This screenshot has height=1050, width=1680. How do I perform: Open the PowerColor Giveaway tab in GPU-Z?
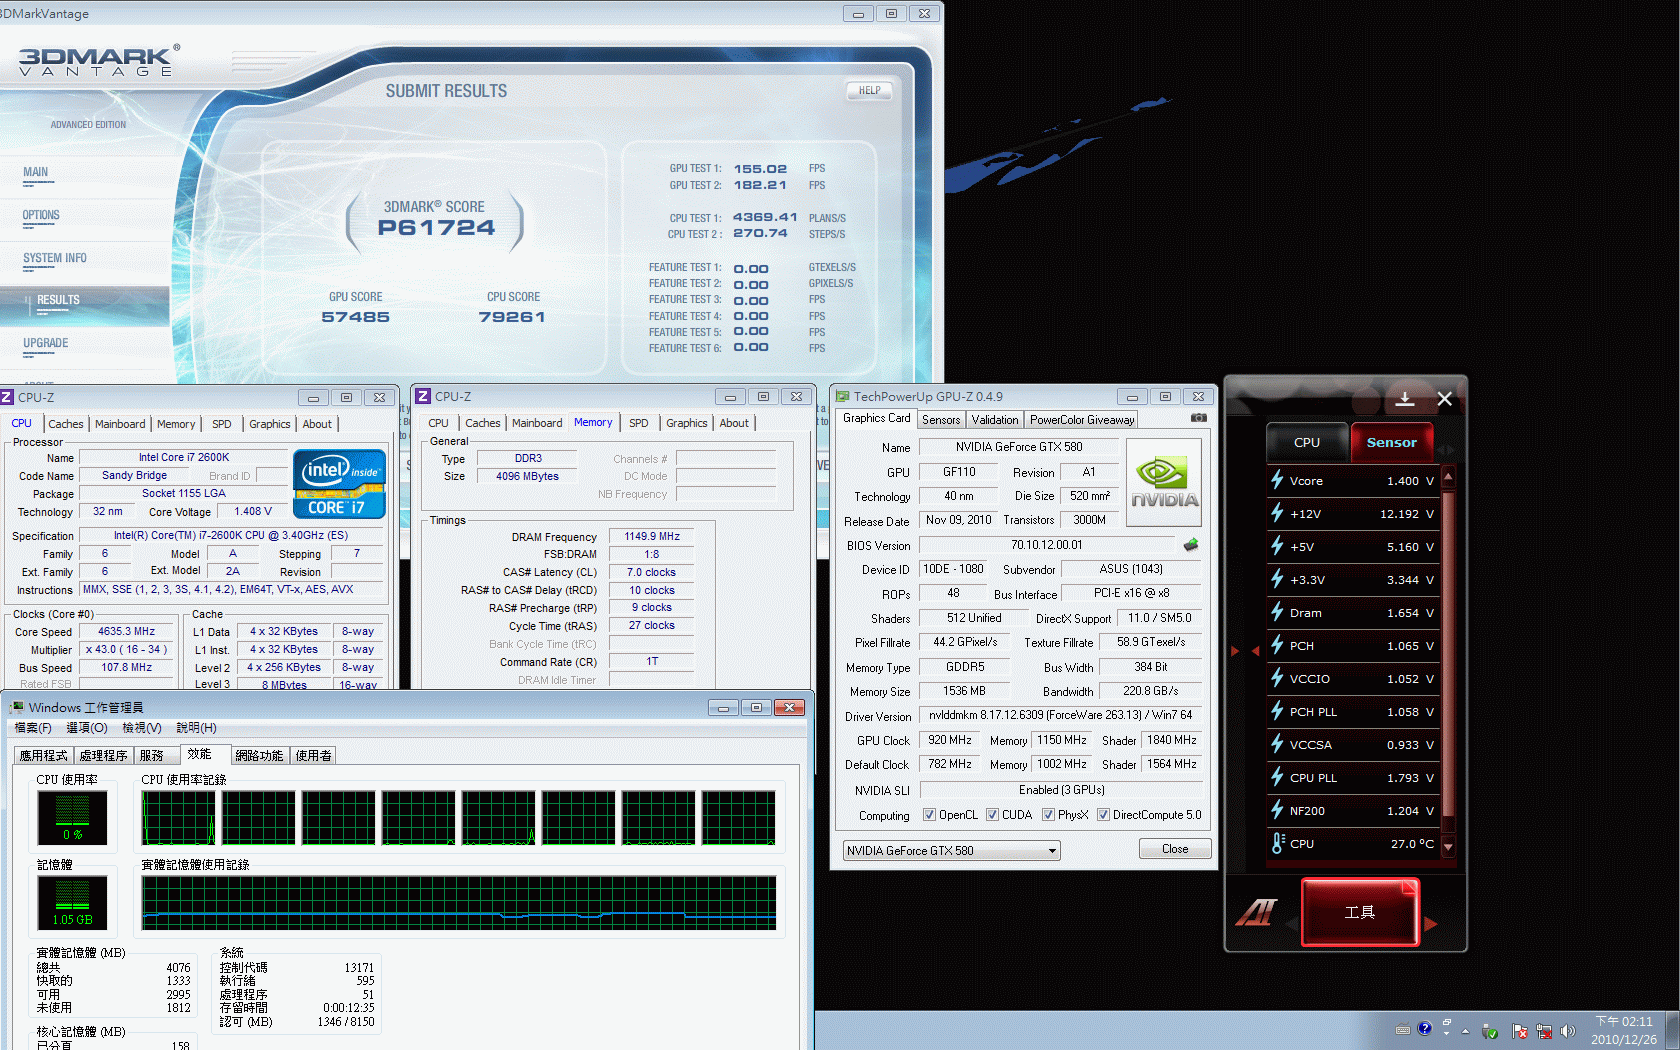coord(1082,420)
